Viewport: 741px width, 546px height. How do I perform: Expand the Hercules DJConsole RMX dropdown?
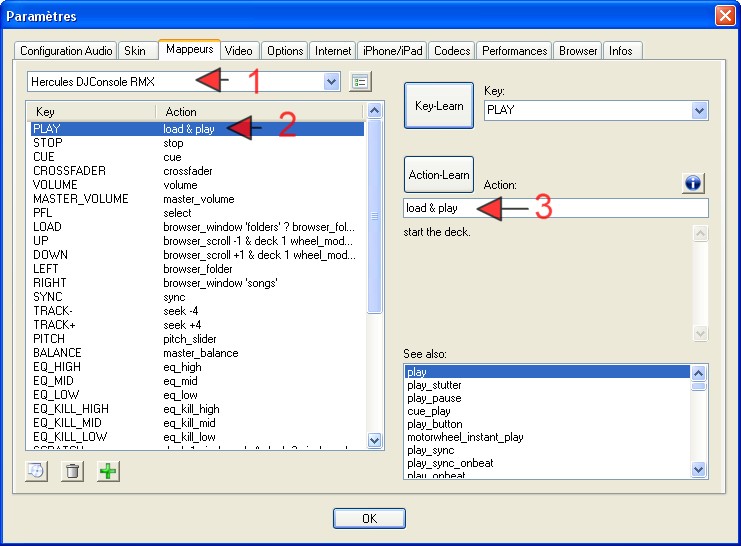point(332,81)
